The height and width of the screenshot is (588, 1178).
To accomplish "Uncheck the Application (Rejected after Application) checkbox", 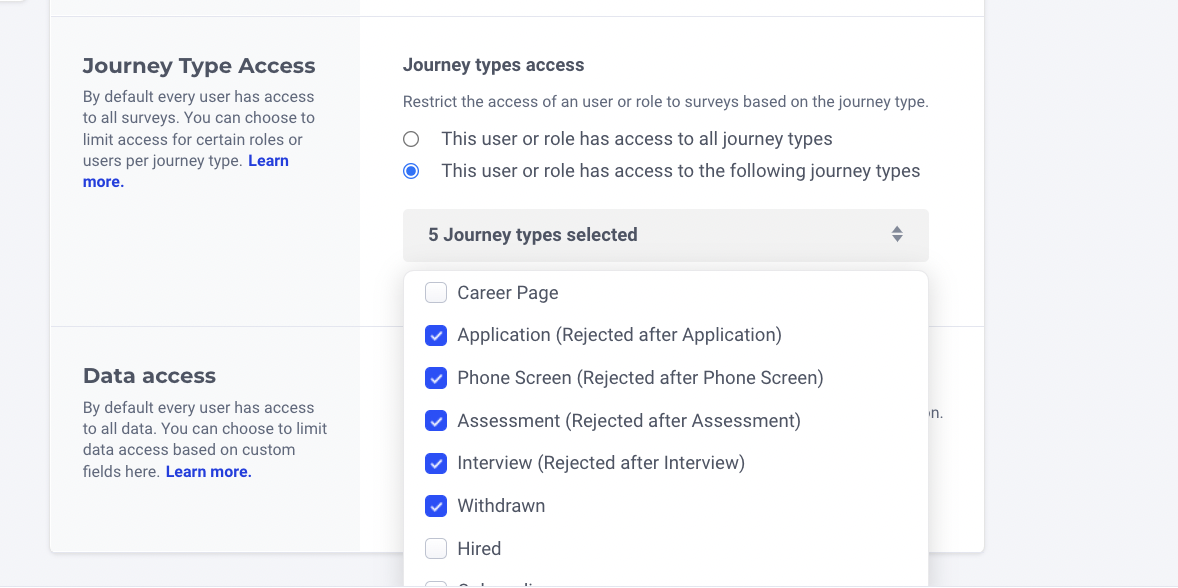I will [436, 336].
